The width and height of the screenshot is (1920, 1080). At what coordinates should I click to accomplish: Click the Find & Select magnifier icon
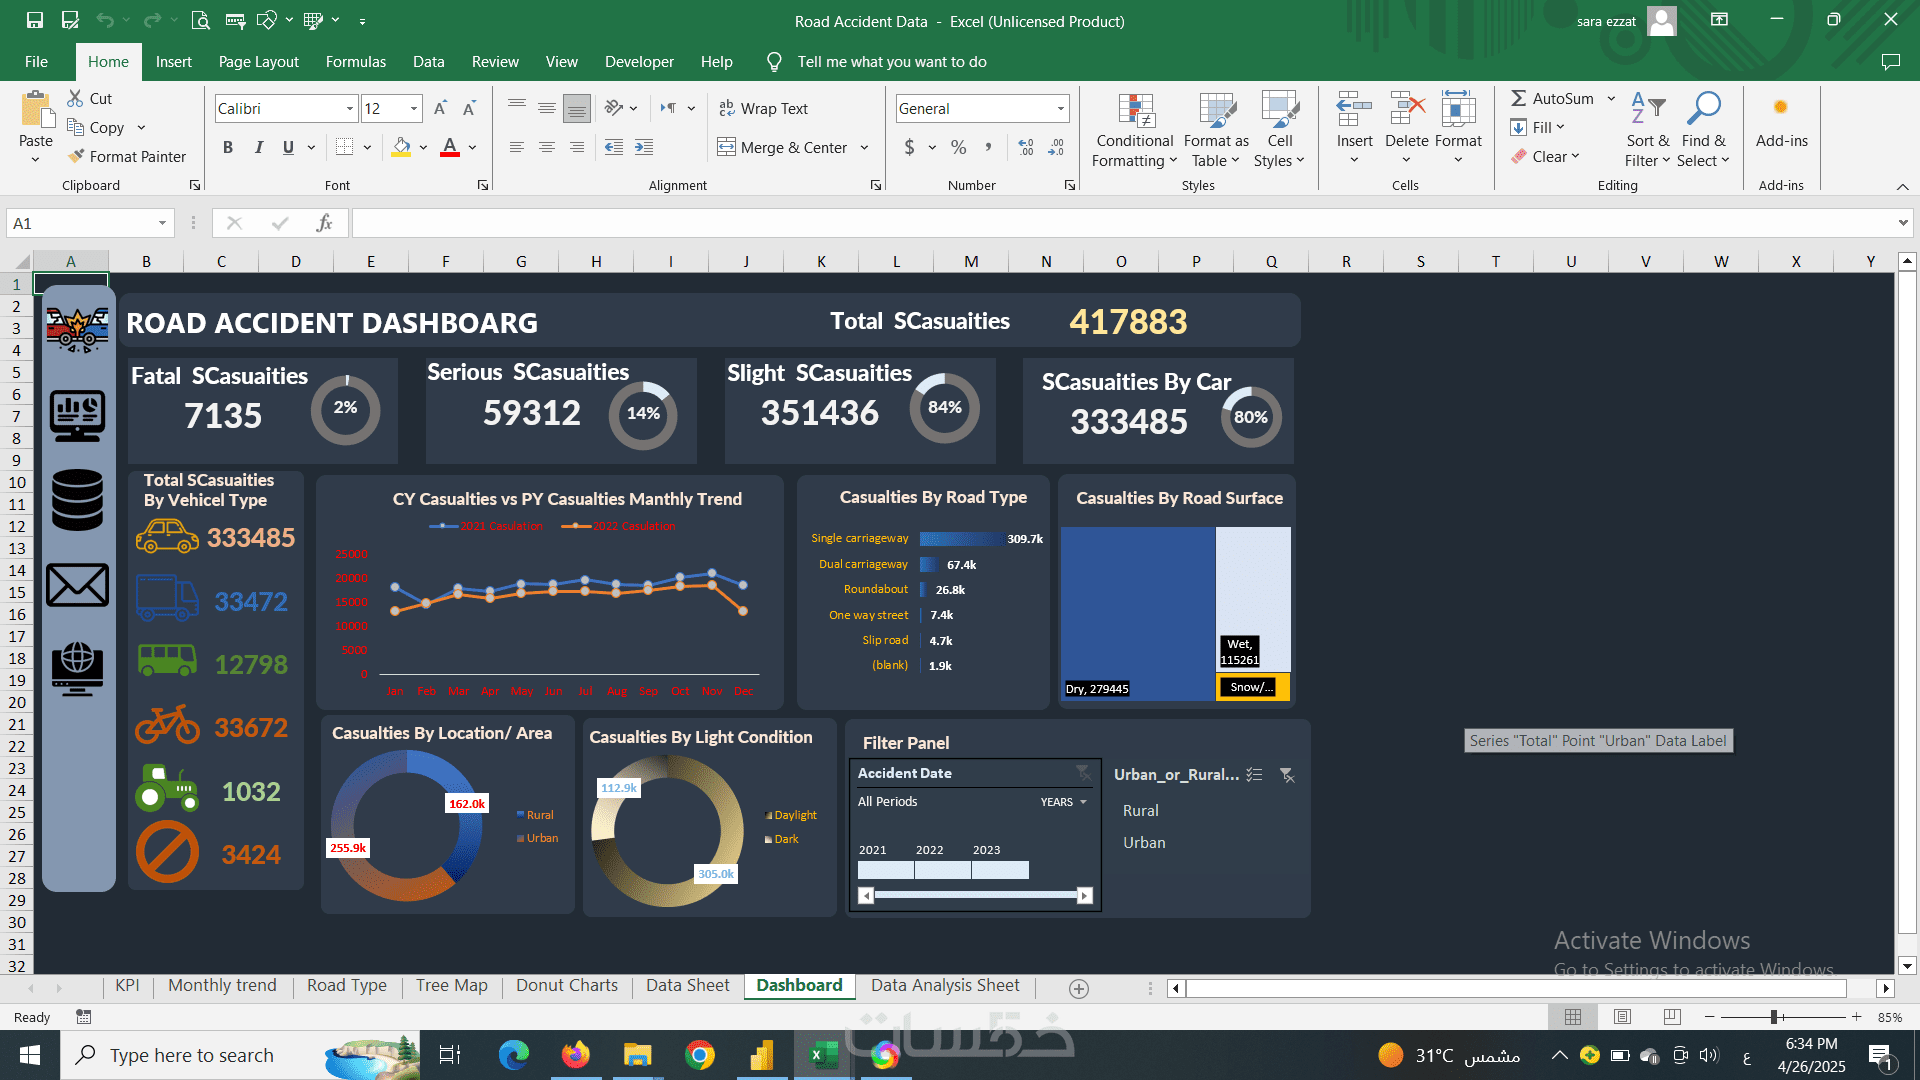(x=1702, y=109)
